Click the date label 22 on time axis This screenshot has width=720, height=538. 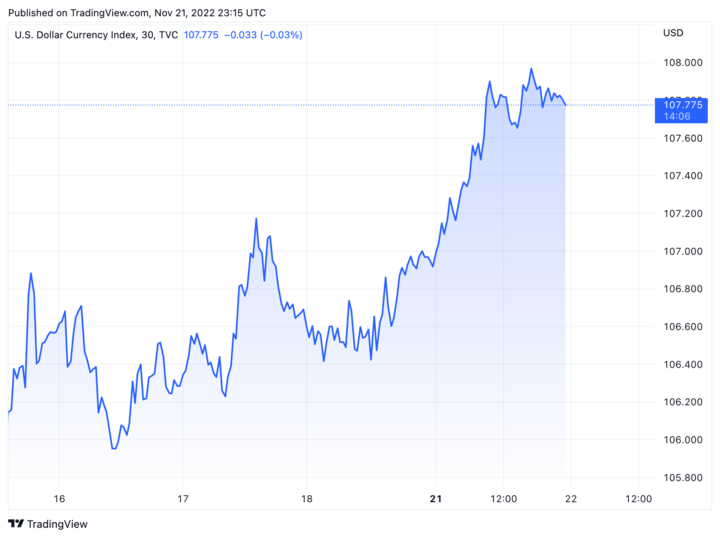(x=571, y=499)
